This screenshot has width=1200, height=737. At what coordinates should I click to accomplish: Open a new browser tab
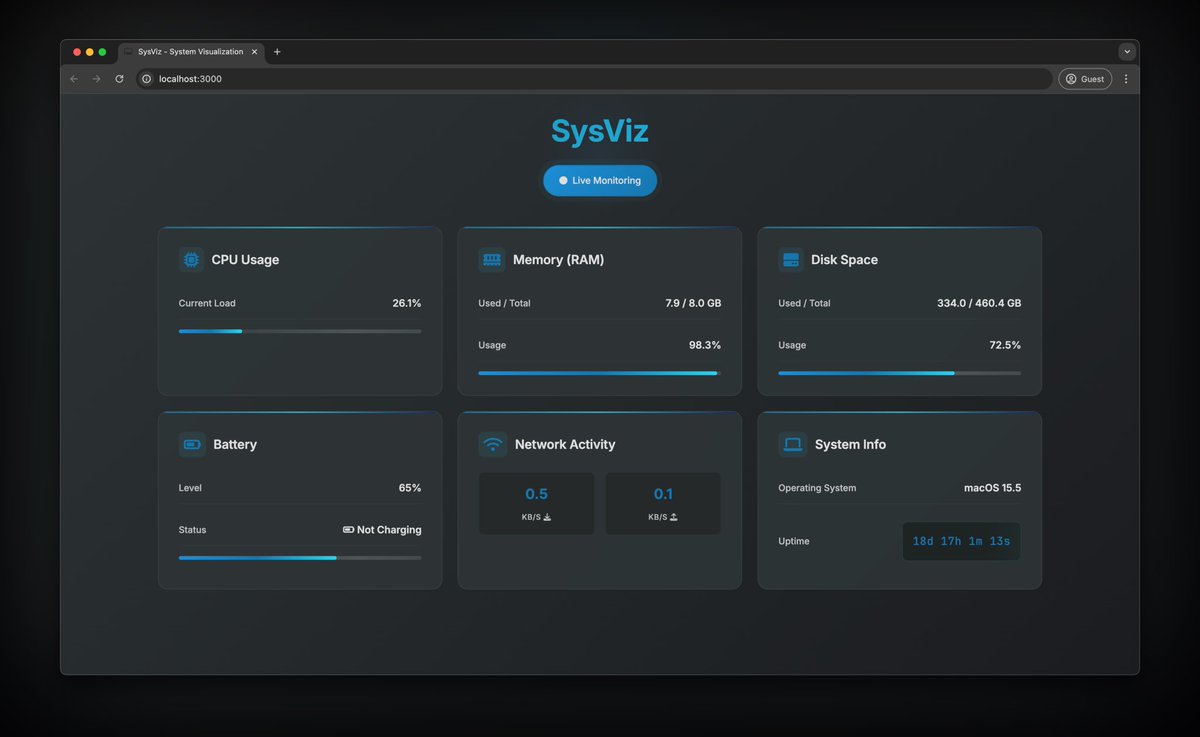click(x=277, y=52)
